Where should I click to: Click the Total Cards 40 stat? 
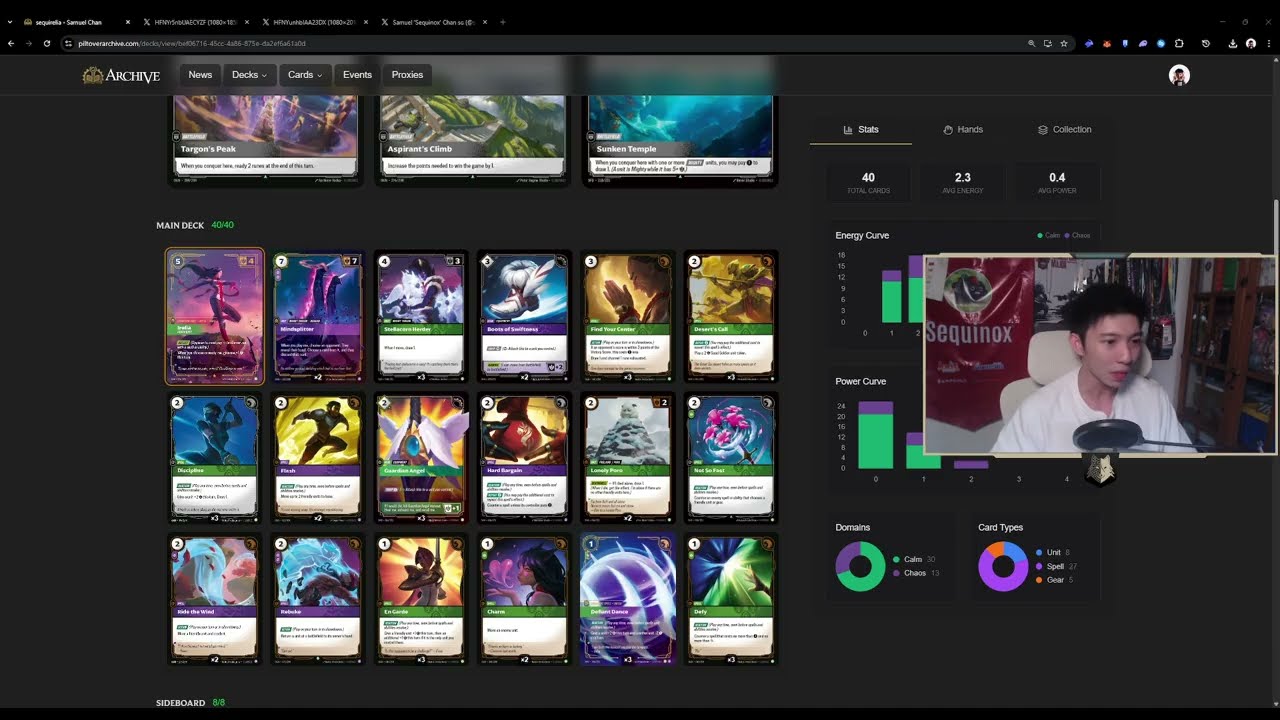tap(868, 182)
